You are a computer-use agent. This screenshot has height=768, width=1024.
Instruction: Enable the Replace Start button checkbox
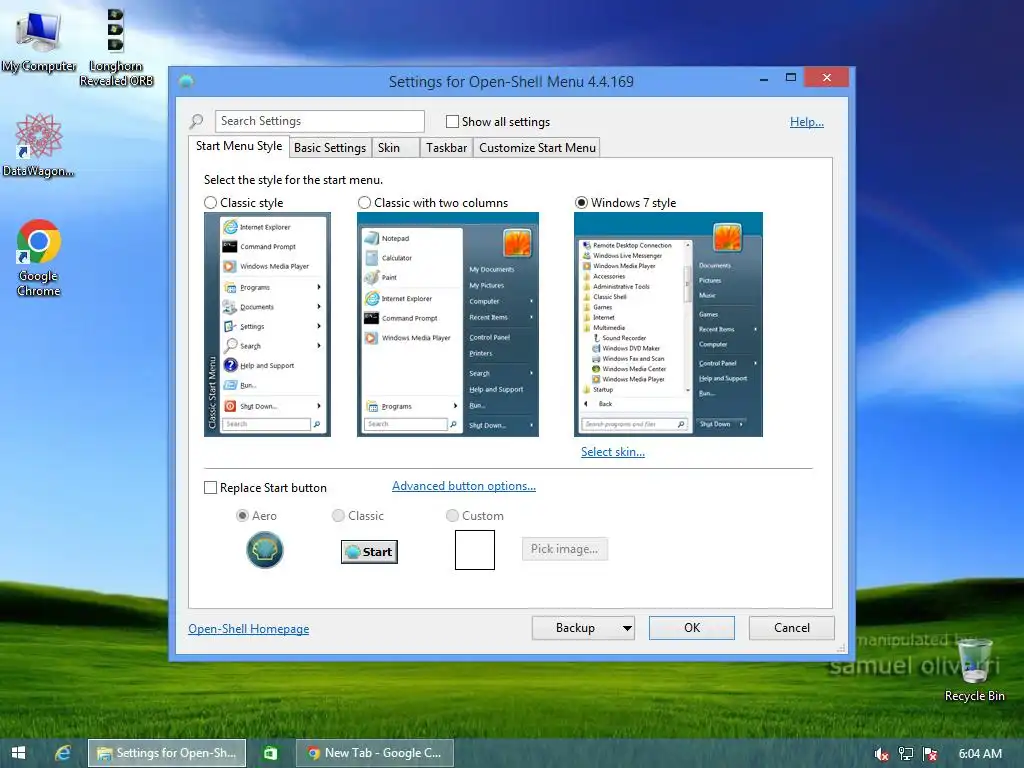coord(210,488)
